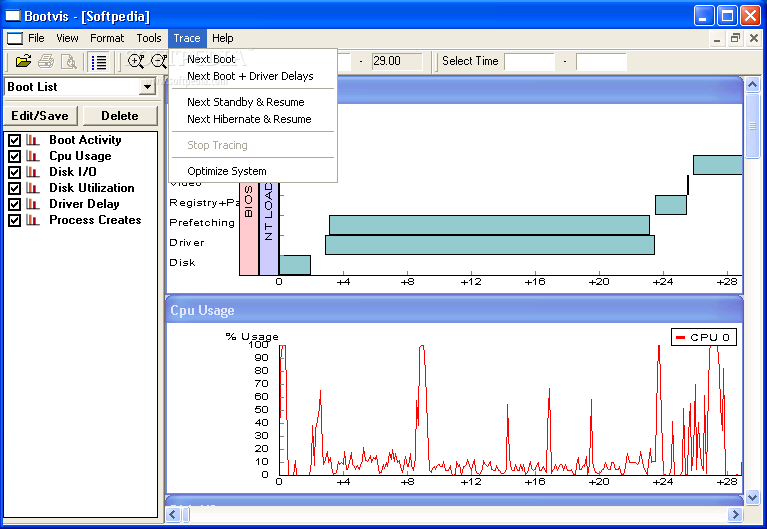
Task: Click the long Driver activity bar
Action: (490, 245)
